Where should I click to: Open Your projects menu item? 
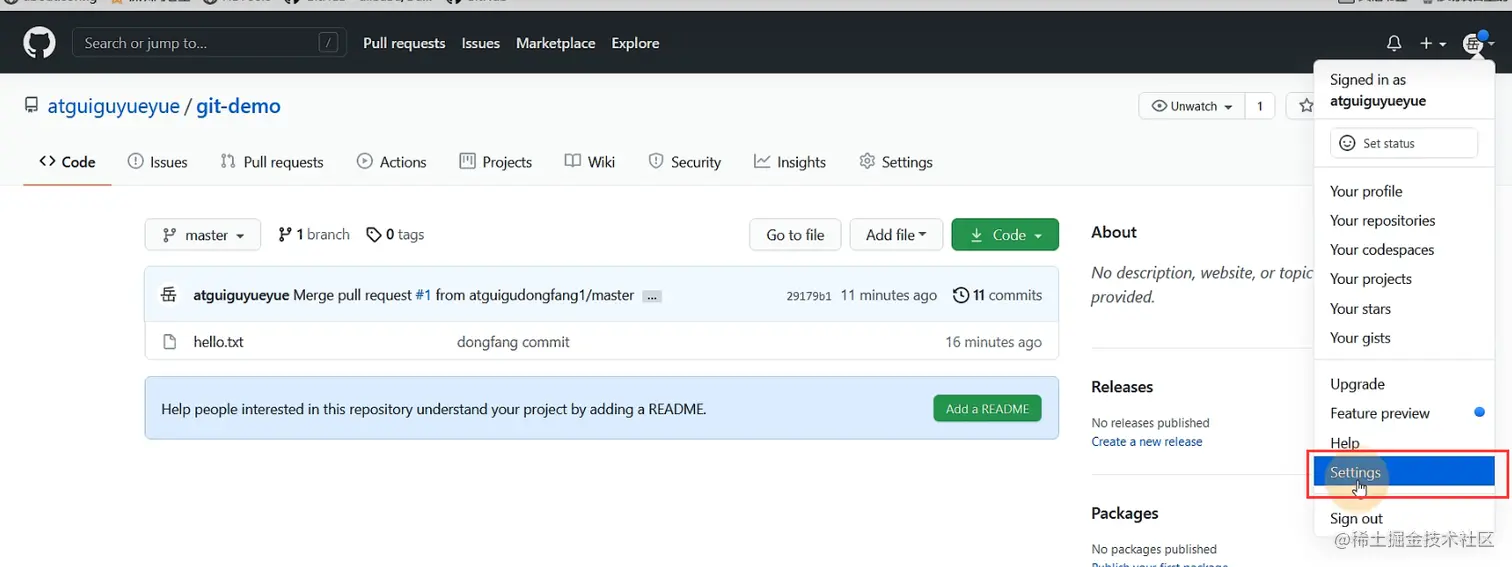click(1404, 278)
